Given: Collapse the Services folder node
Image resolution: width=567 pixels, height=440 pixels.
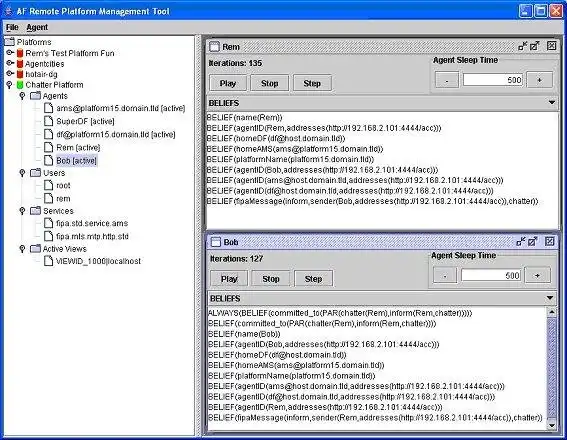Looking at the screenshot, I should (22, 211).
